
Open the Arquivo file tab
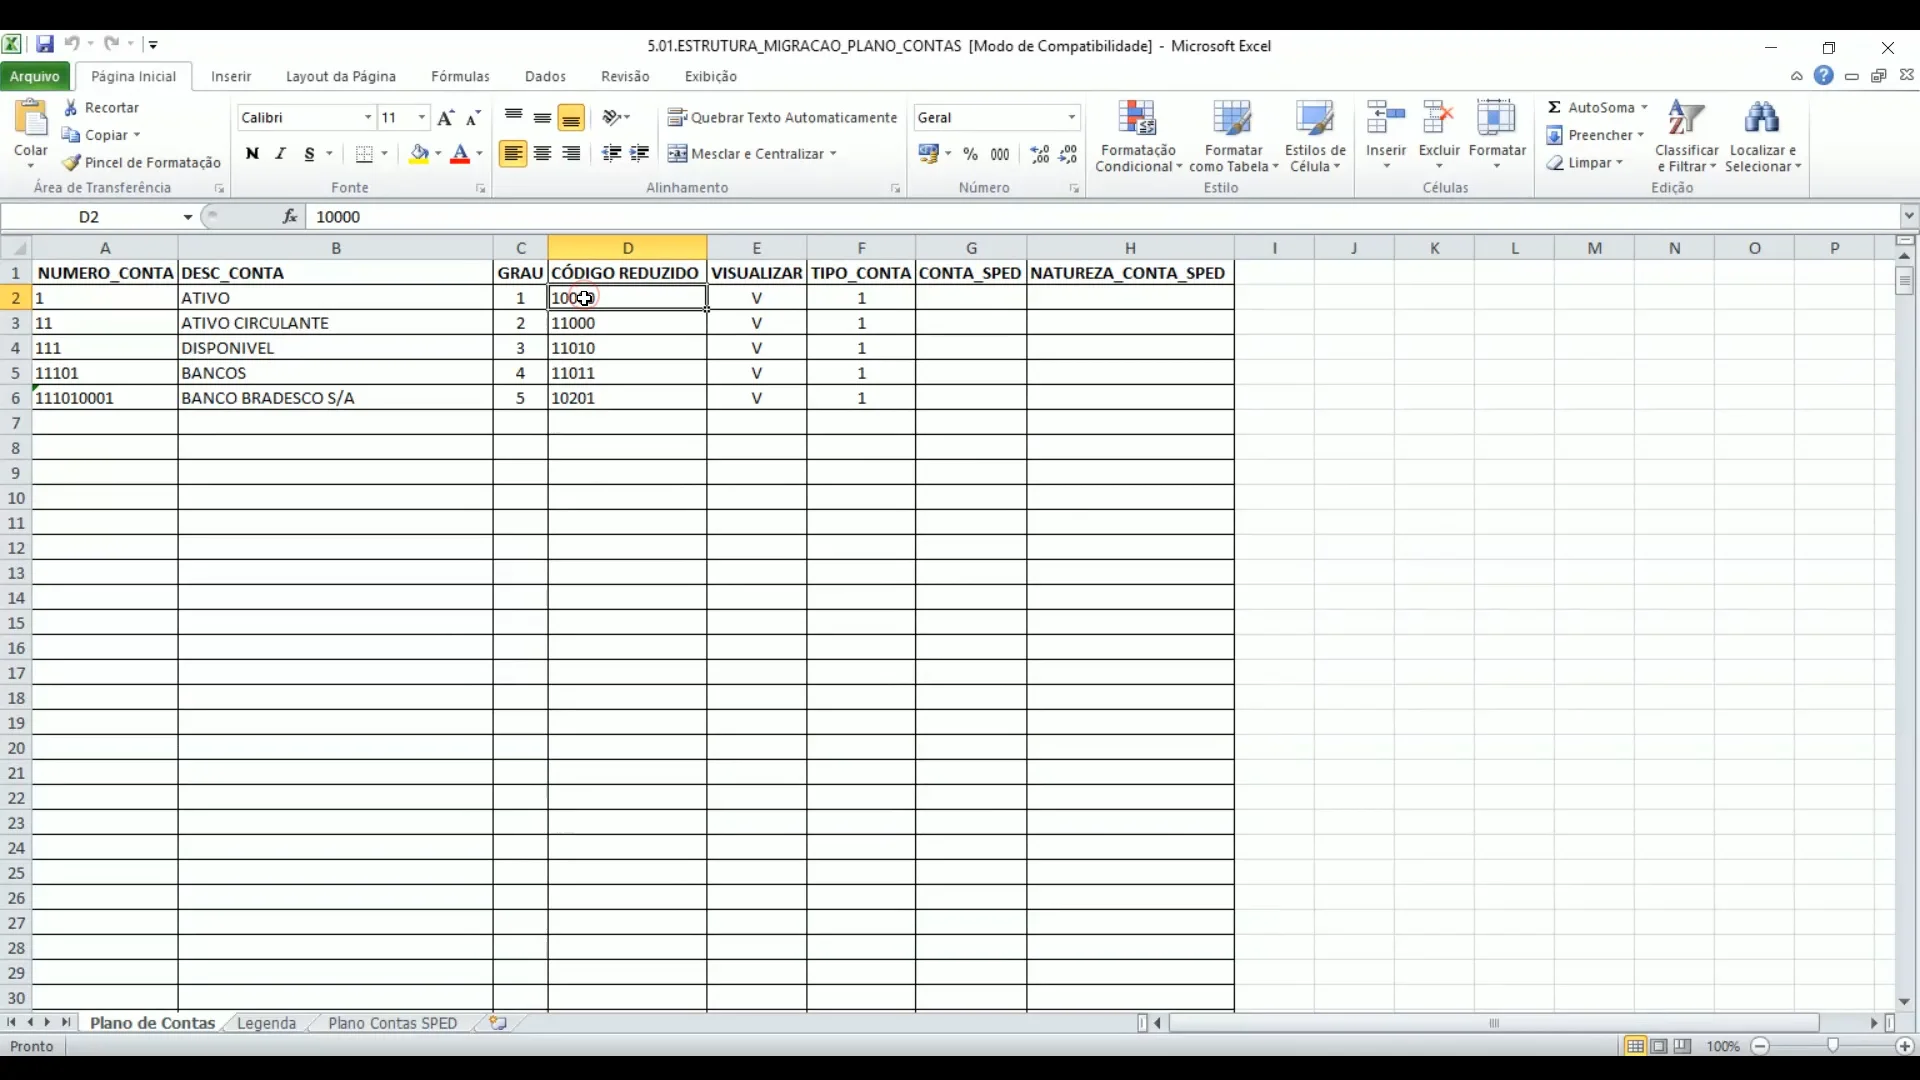[35, 76]
